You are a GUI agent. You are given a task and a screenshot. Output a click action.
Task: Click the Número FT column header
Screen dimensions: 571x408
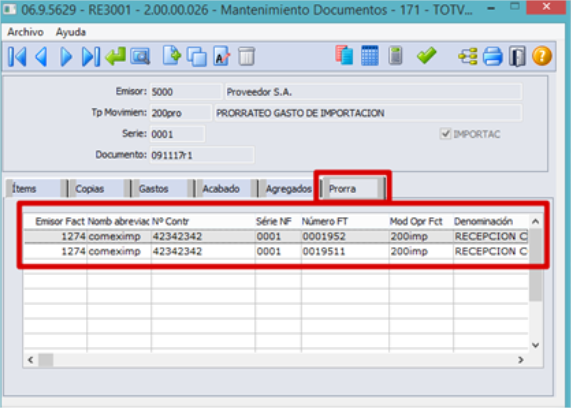[x=345, y=221]
